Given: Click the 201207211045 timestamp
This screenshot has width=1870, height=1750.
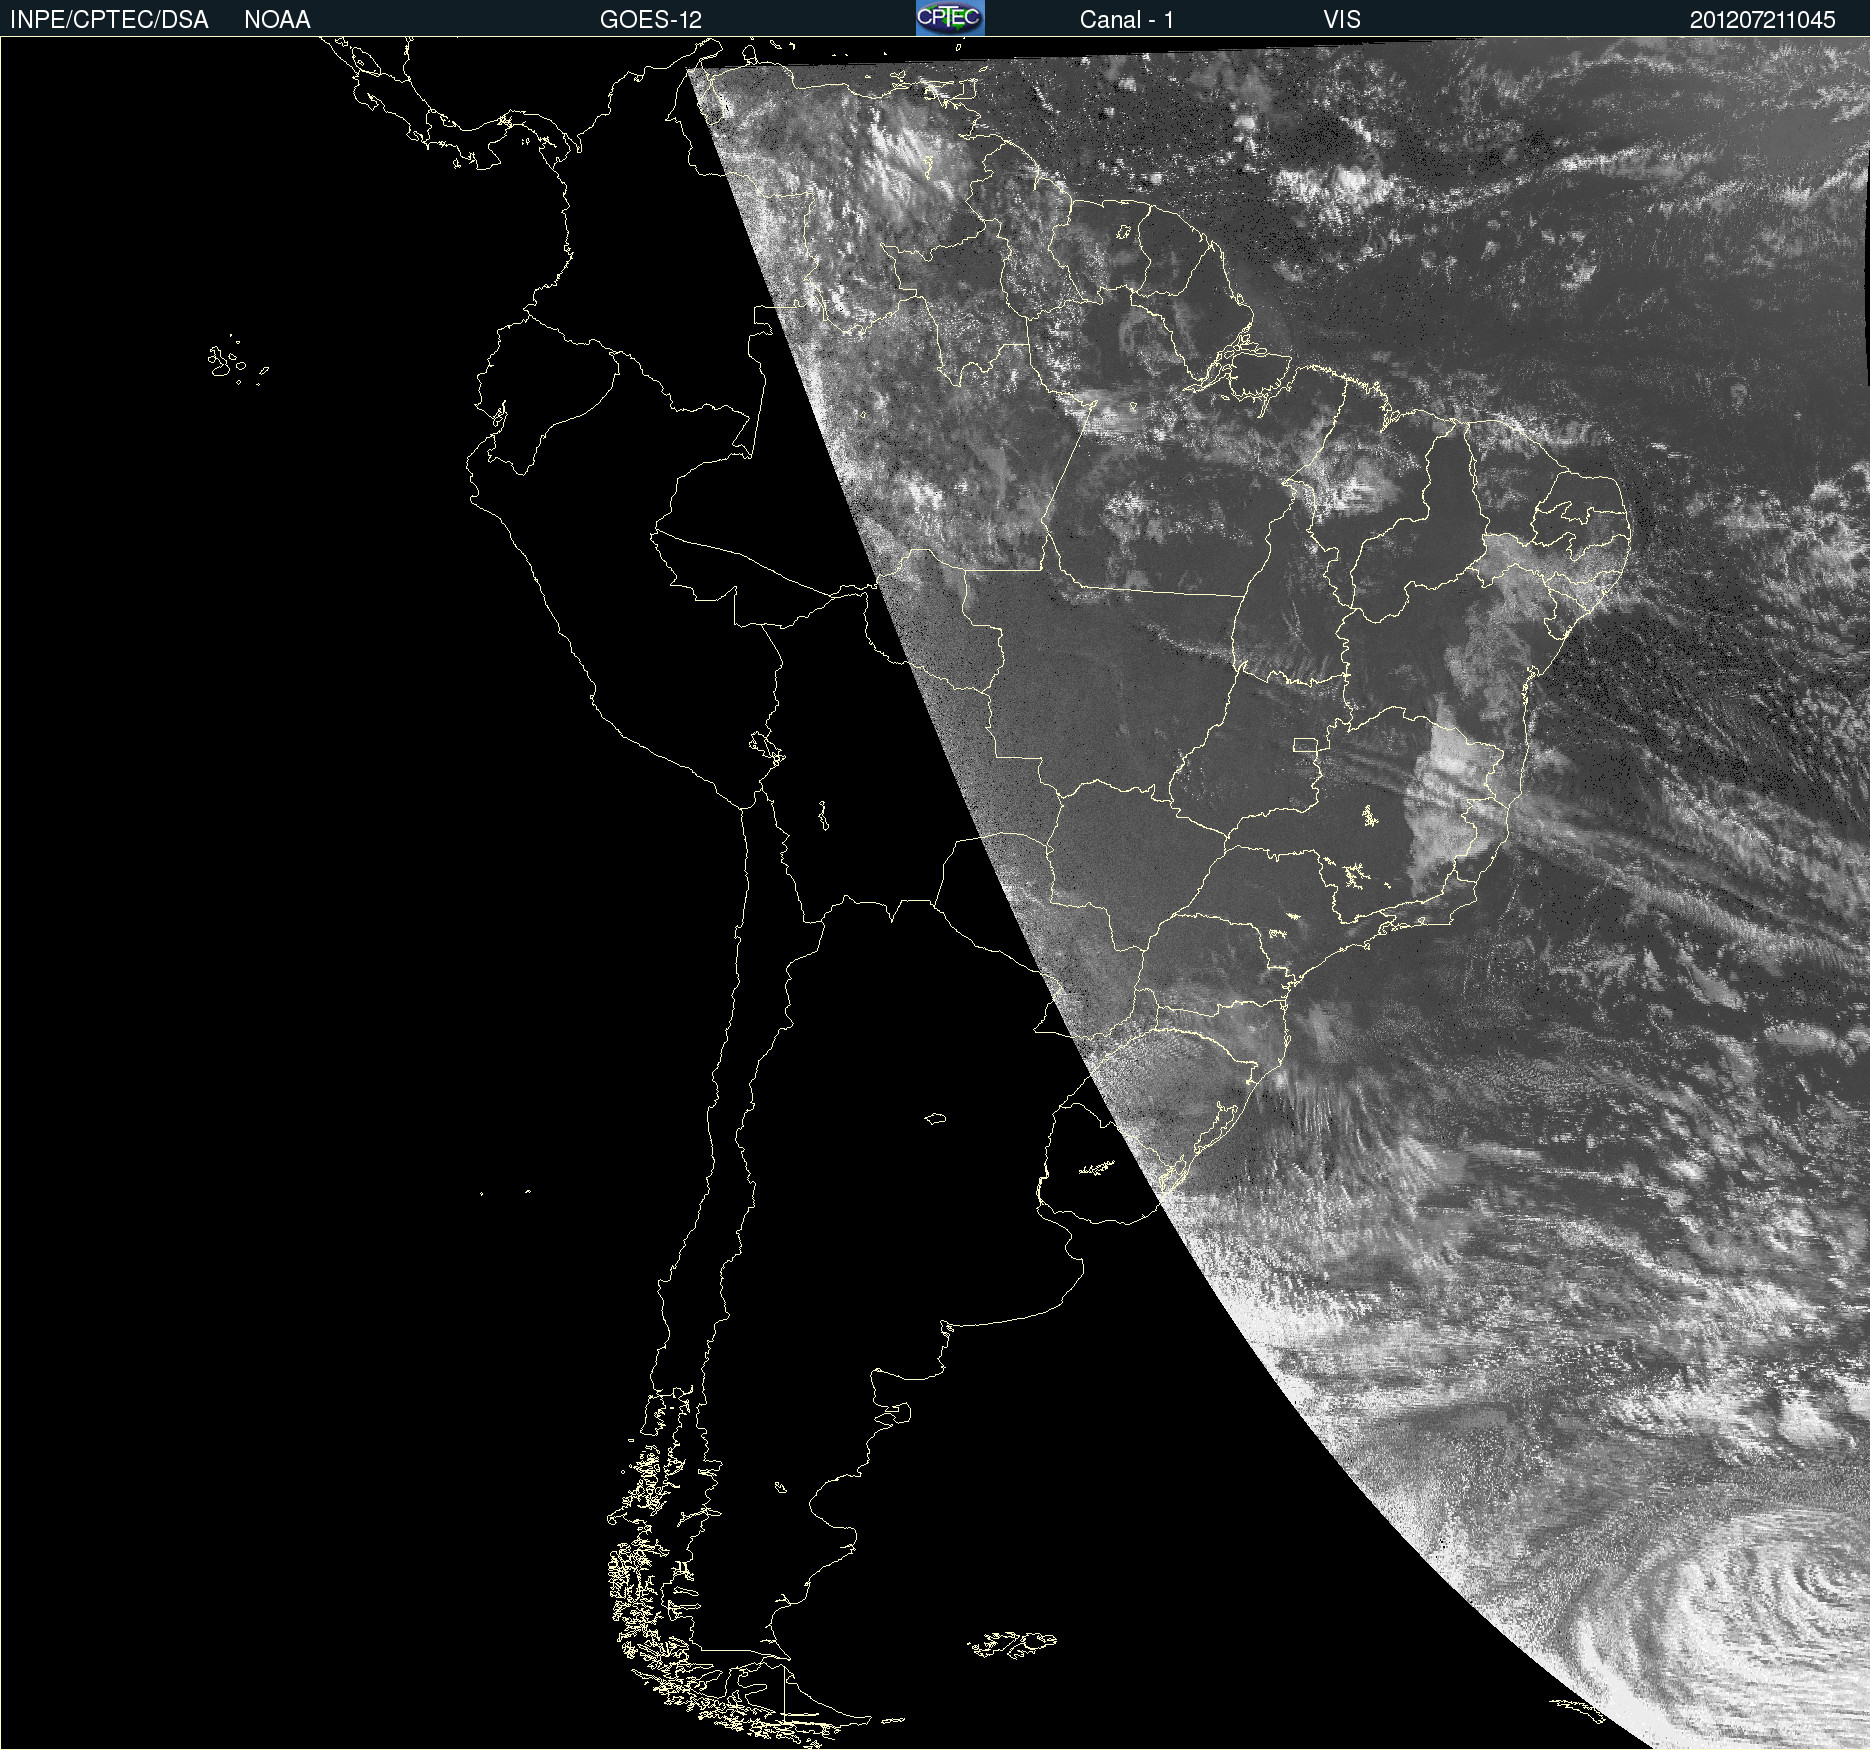Looking at the screenshot, I should point(1763,20).
